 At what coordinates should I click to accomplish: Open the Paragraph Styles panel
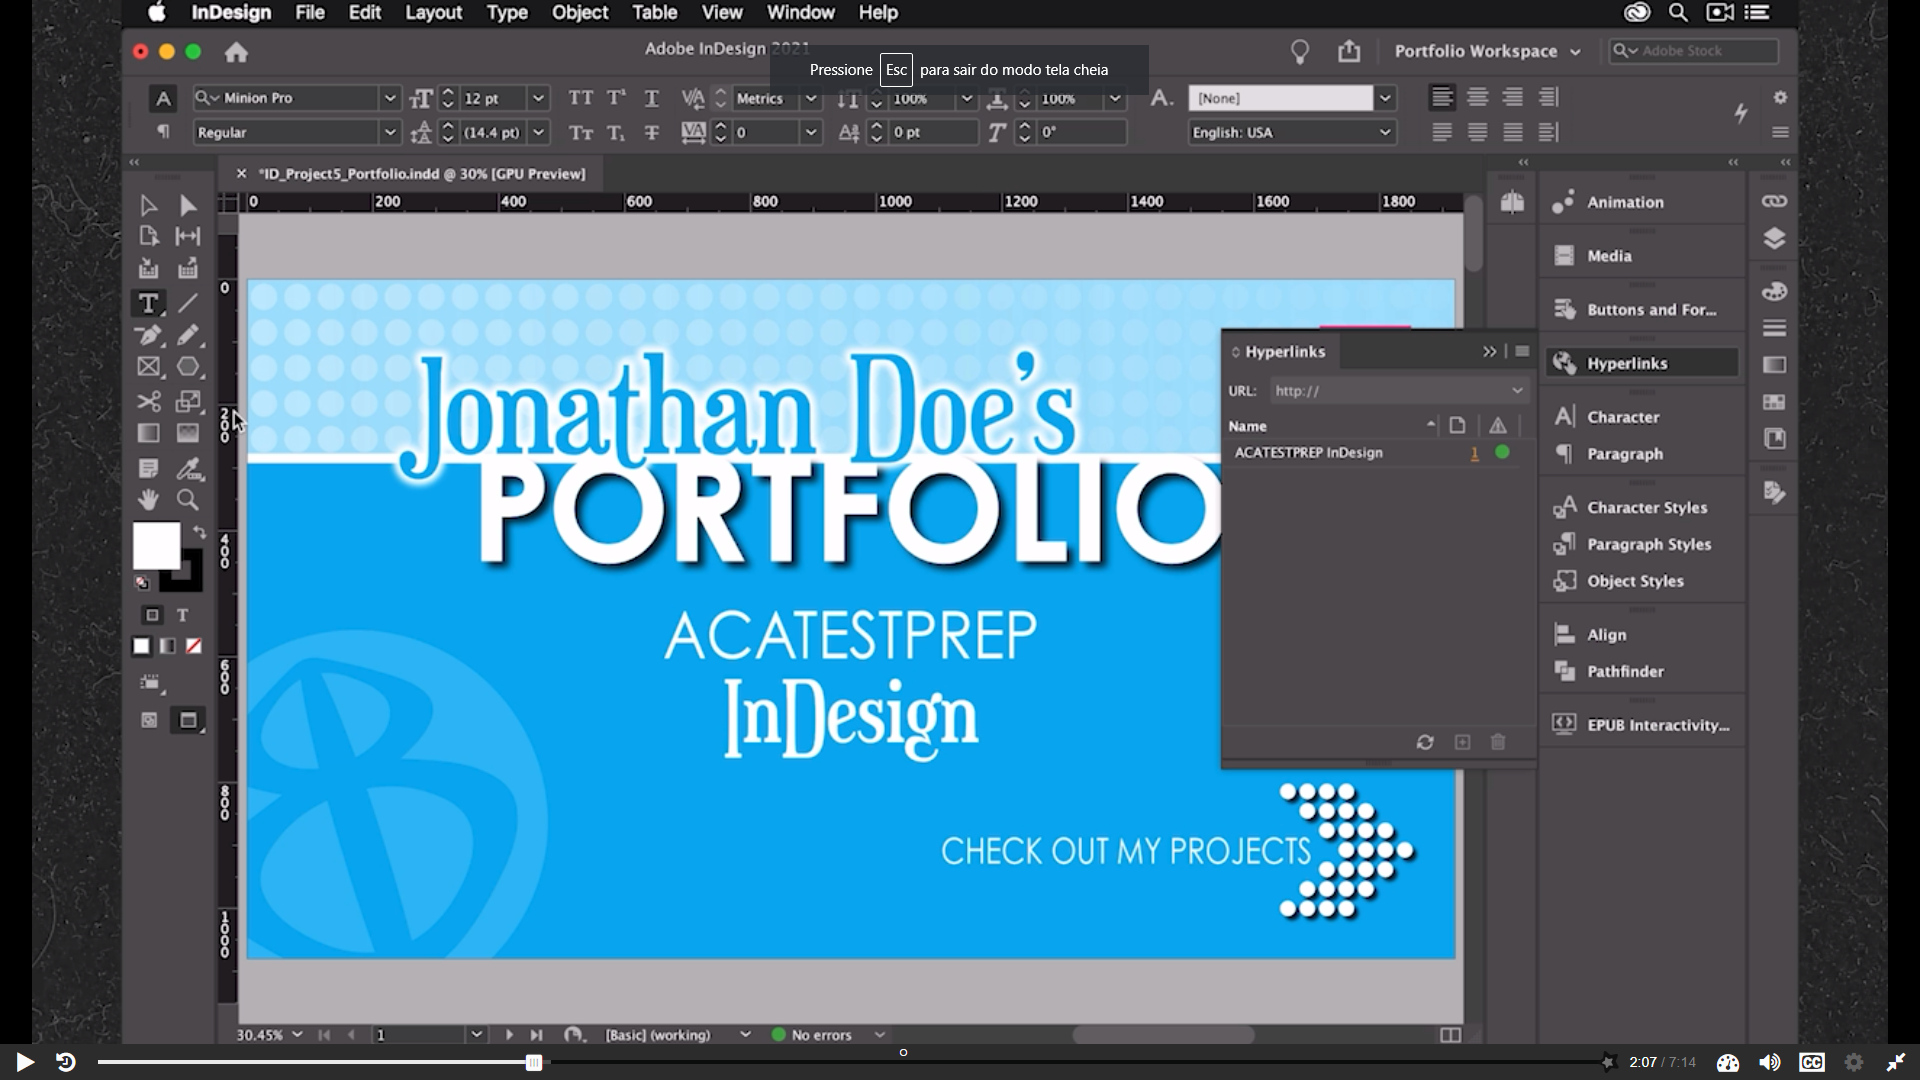pyautogui.click(x=1648, y=544)
